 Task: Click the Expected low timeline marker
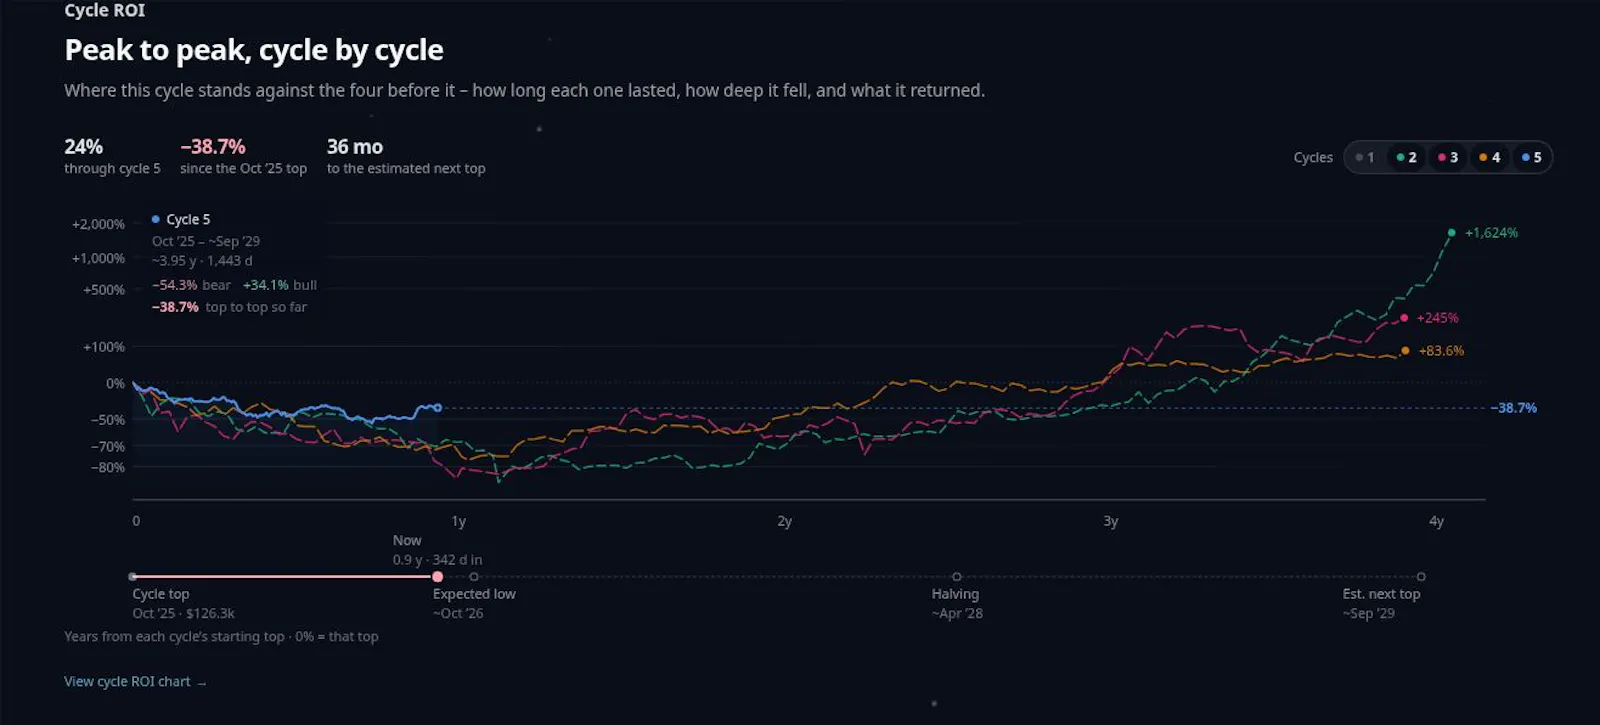coord(474,577)
